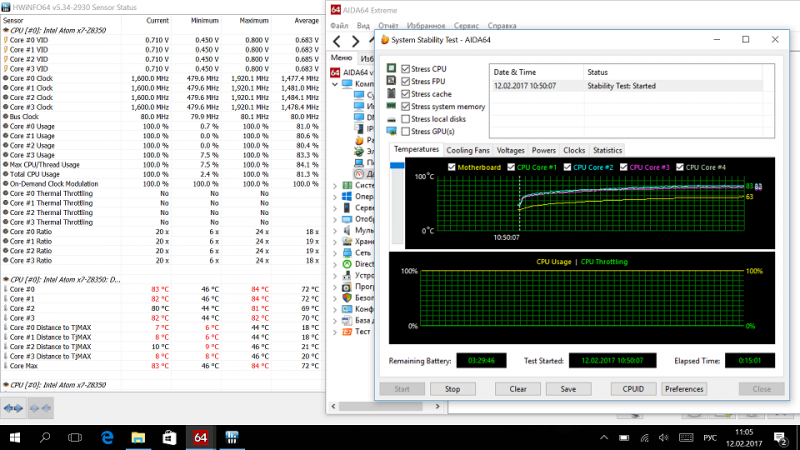Expand the DirectX tree node
Screen dimensions: 800x450
coord(335,264)
